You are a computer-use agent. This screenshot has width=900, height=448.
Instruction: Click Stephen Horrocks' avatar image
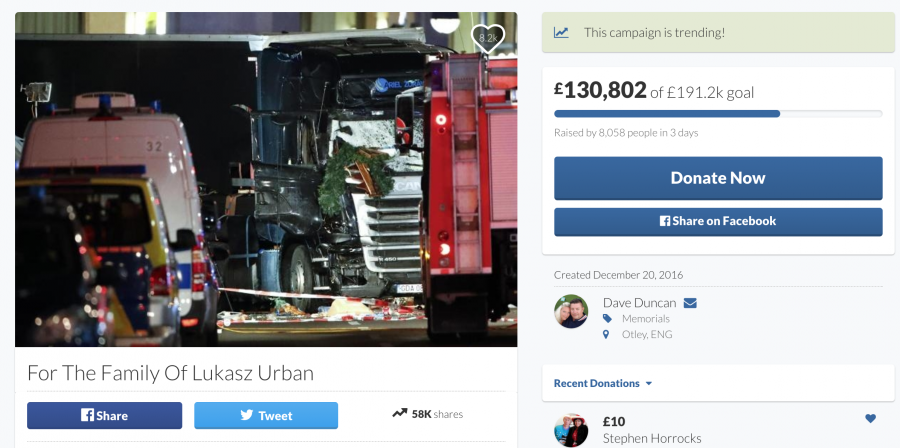571,430
